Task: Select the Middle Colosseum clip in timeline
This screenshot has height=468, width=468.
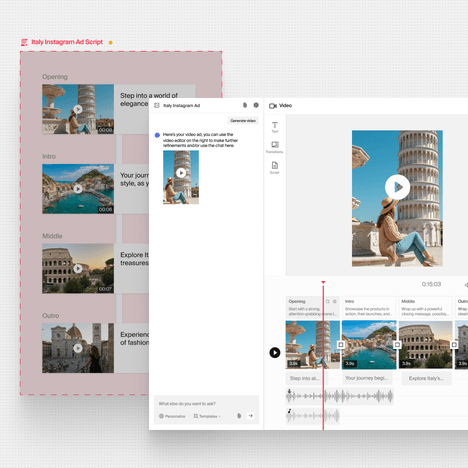Action: [426, 345]
